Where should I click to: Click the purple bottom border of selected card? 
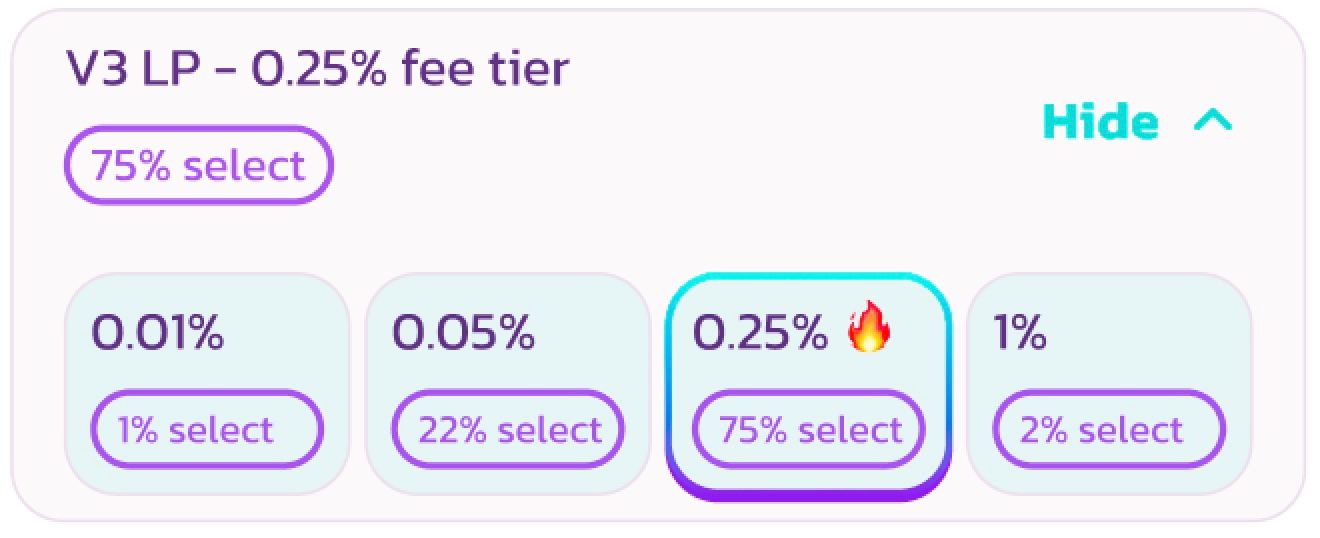point(807,493)
